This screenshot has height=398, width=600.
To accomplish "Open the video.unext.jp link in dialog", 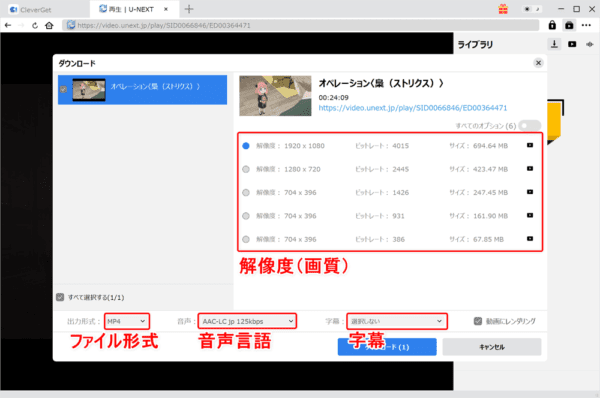I will [412, 108].
